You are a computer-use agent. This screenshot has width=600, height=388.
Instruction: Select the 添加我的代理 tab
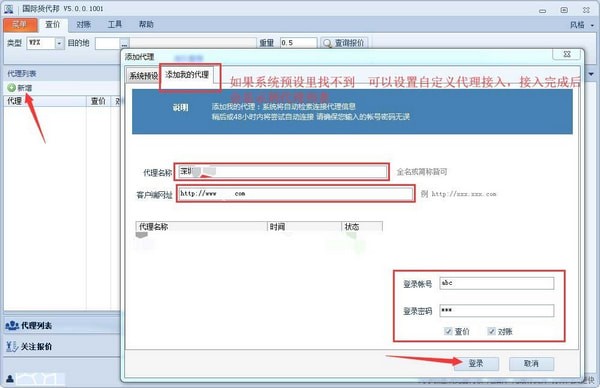(x=187, y=75)
